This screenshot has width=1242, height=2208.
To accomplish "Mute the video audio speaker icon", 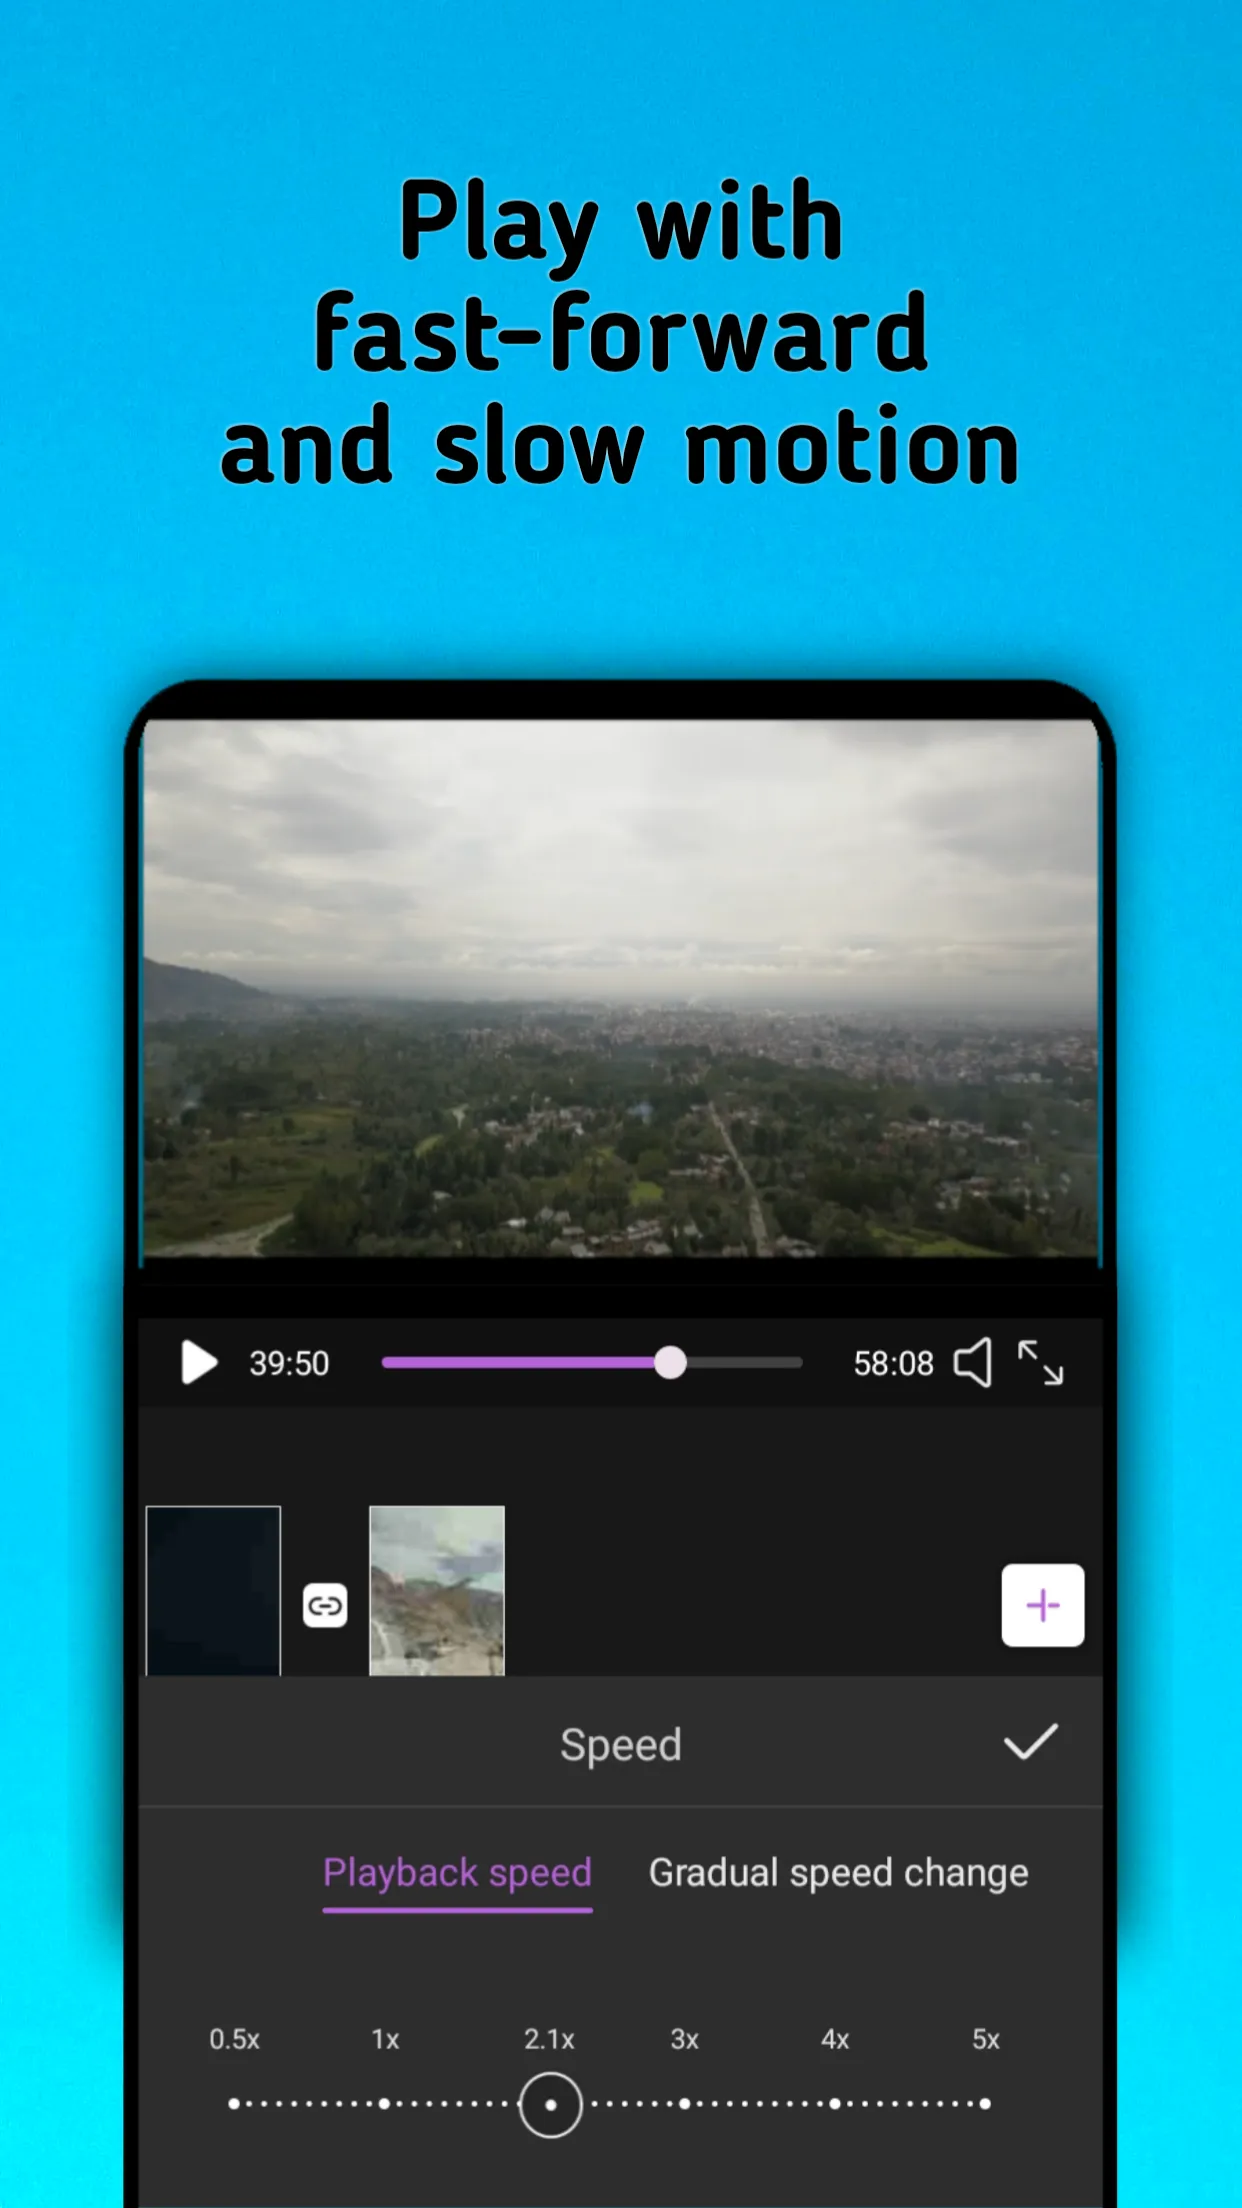I will coord(973,1362).
